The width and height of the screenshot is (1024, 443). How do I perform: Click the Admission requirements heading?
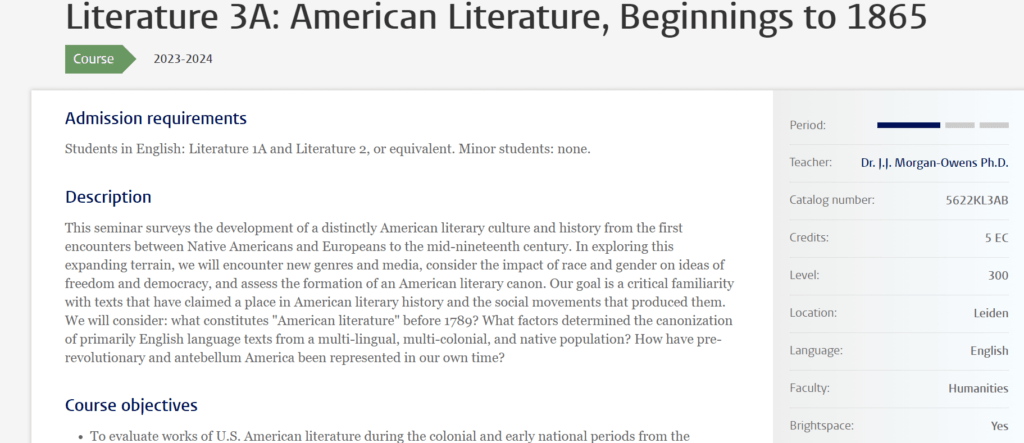coord(156,118)
